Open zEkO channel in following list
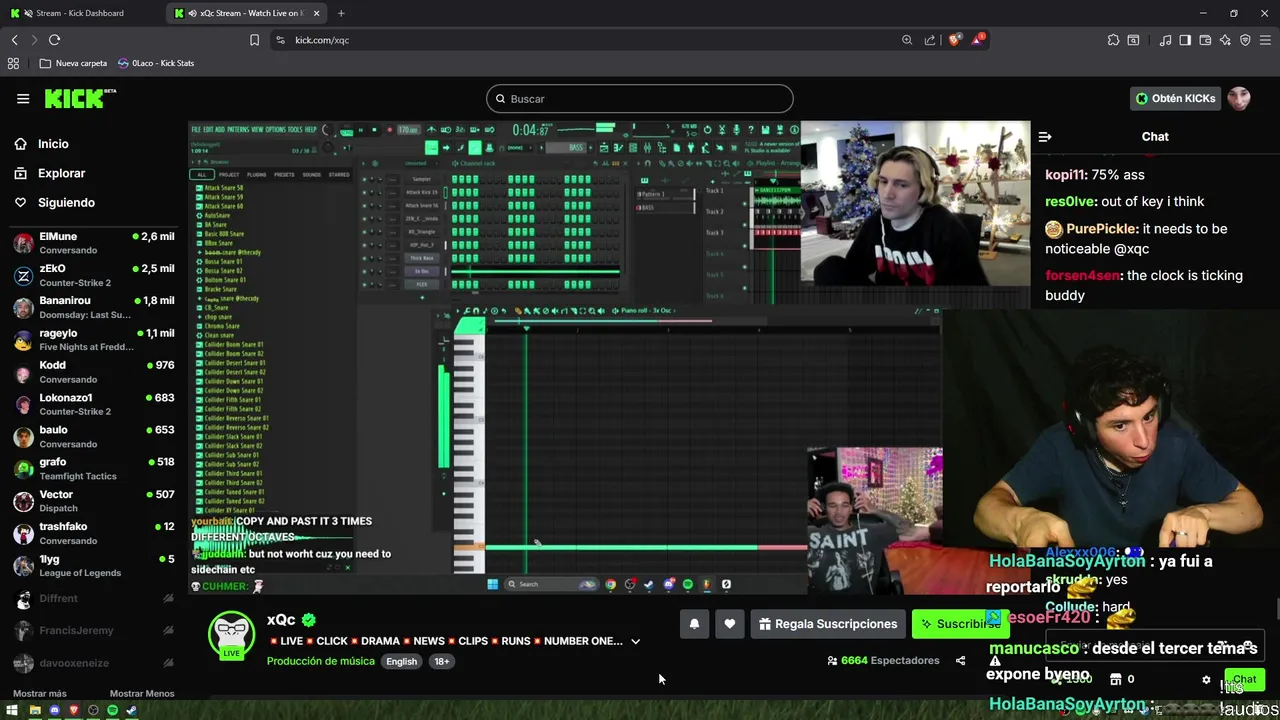Image resolution: width=1280 pixels, height=720 pixels. tap(94, 275)
